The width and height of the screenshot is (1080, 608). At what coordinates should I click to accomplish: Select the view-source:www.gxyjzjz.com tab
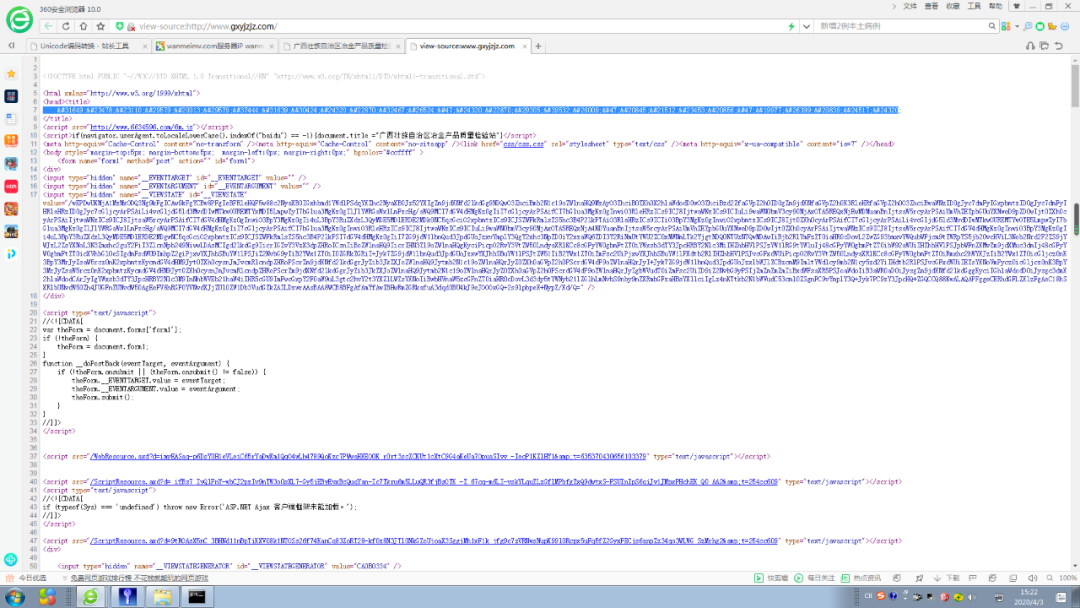(x=468, y=46)
